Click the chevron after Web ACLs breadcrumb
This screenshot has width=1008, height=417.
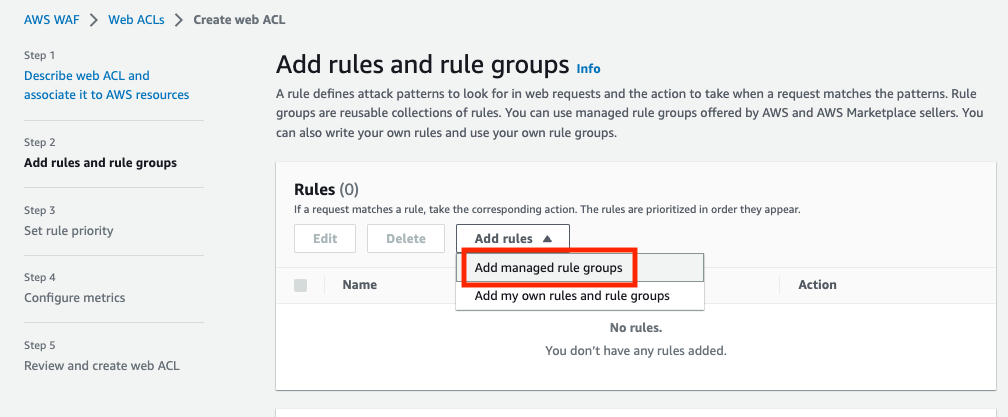tap(178, 20)
